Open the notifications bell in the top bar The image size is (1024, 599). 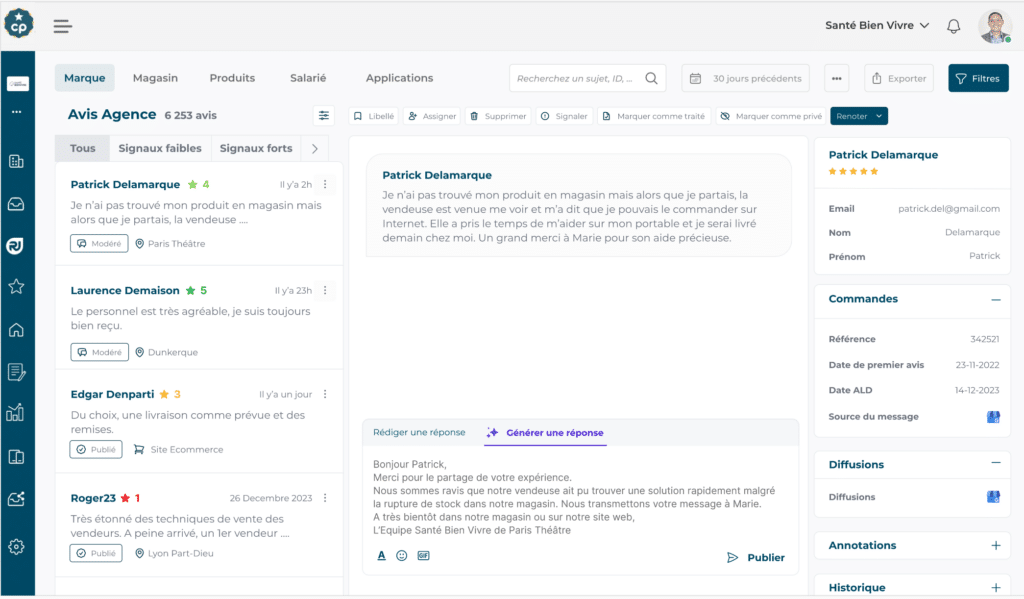click(x=953, y=26)
